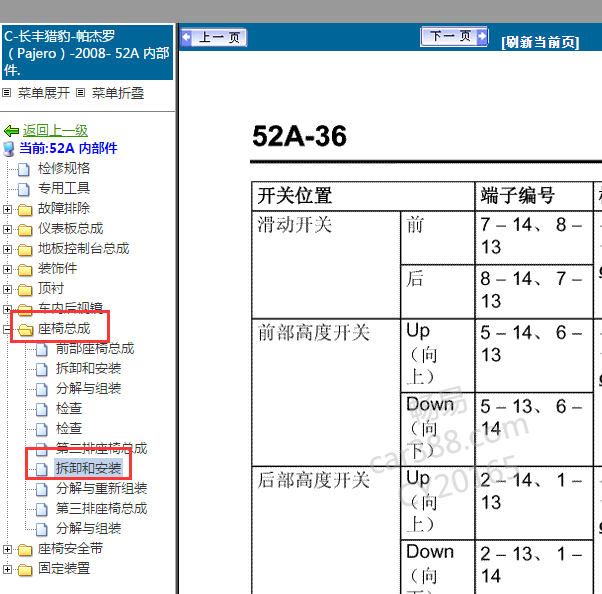Image resolution: width=602 pixels, height=594 pixels.
Task: Select 座椅安全带 tree label
Action: click(70, 549)
